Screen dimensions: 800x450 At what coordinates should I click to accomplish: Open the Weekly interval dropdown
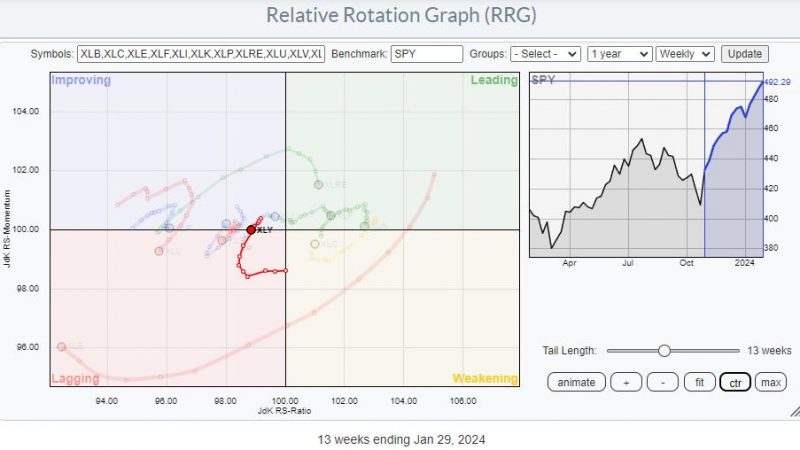[684, 54]
